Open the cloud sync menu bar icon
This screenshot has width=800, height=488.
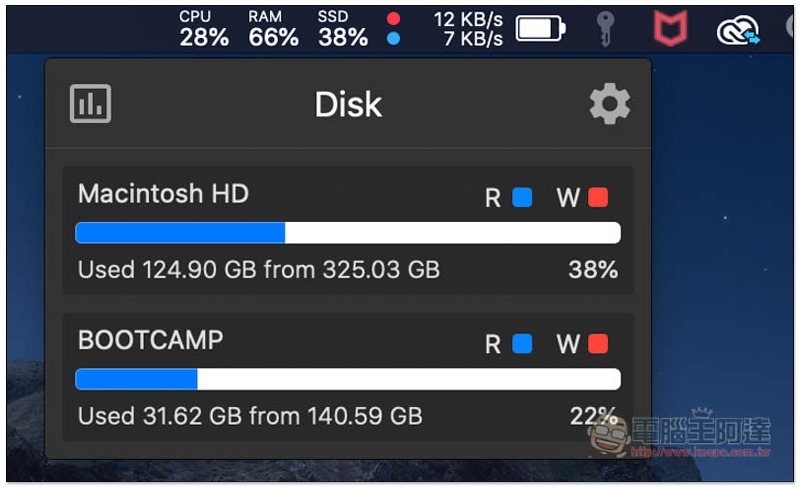point(738,31)
